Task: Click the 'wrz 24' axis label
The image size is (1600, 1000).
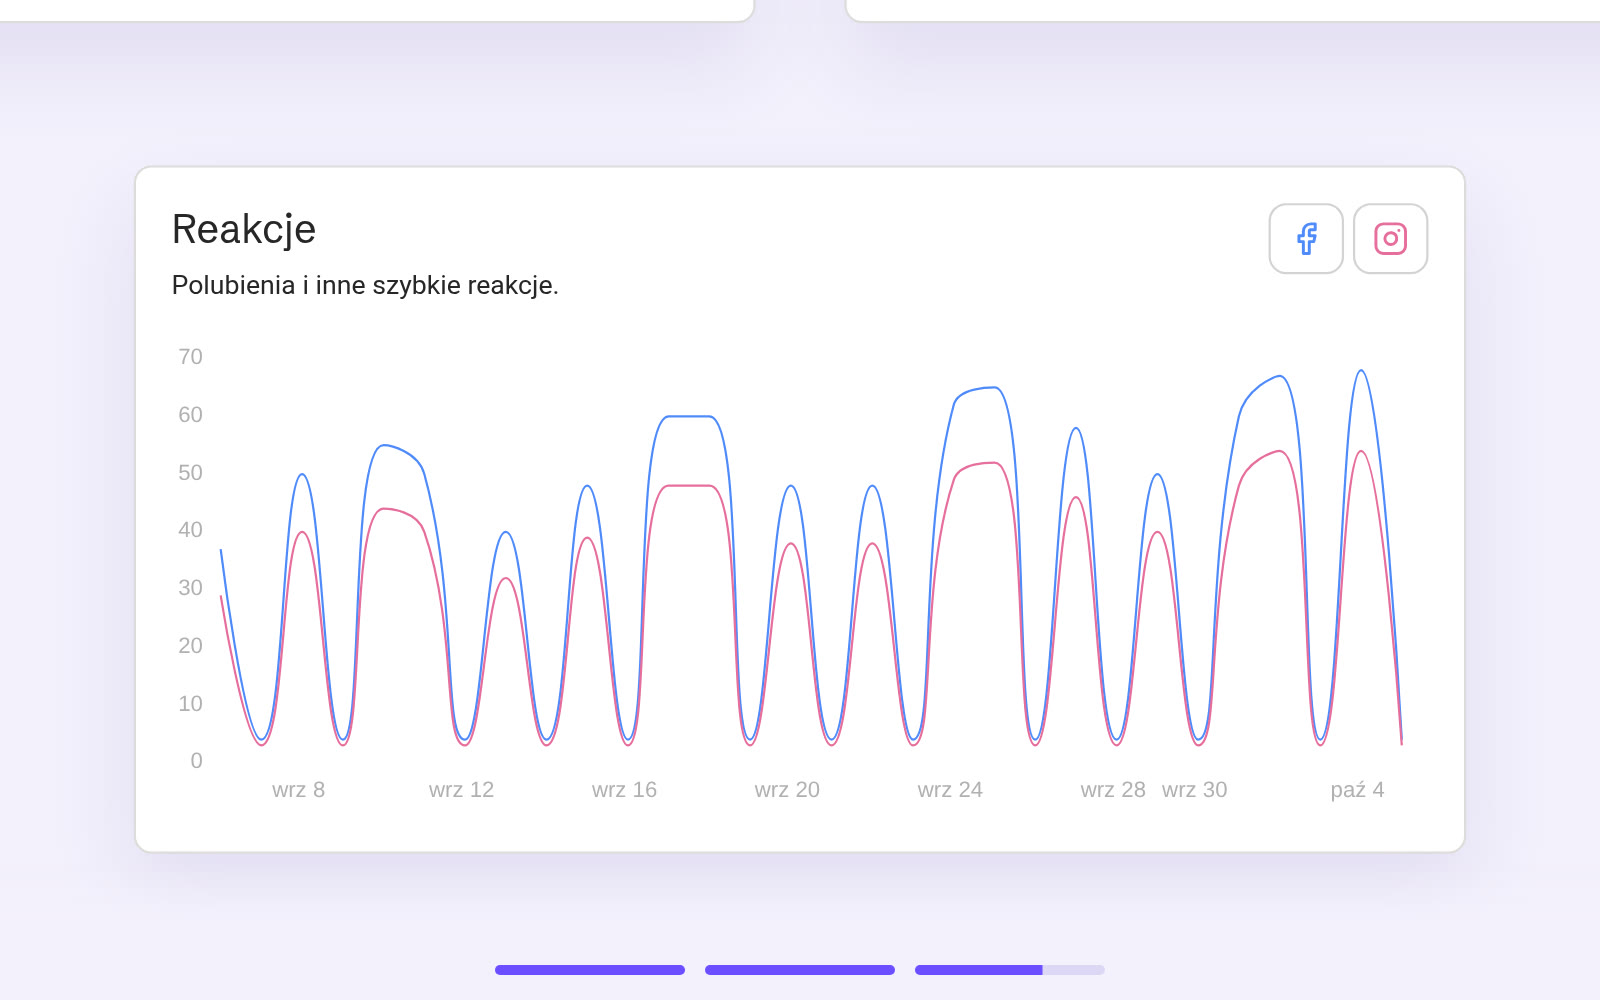Action: (951, 790)
